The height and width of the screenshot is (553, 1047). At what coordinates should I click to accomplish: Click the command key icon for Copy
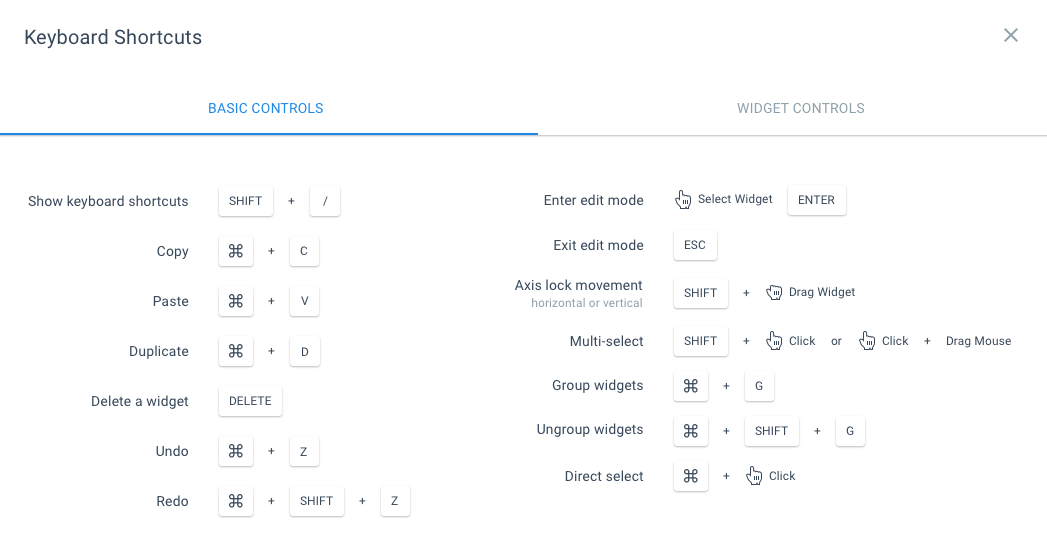[236, 251]
